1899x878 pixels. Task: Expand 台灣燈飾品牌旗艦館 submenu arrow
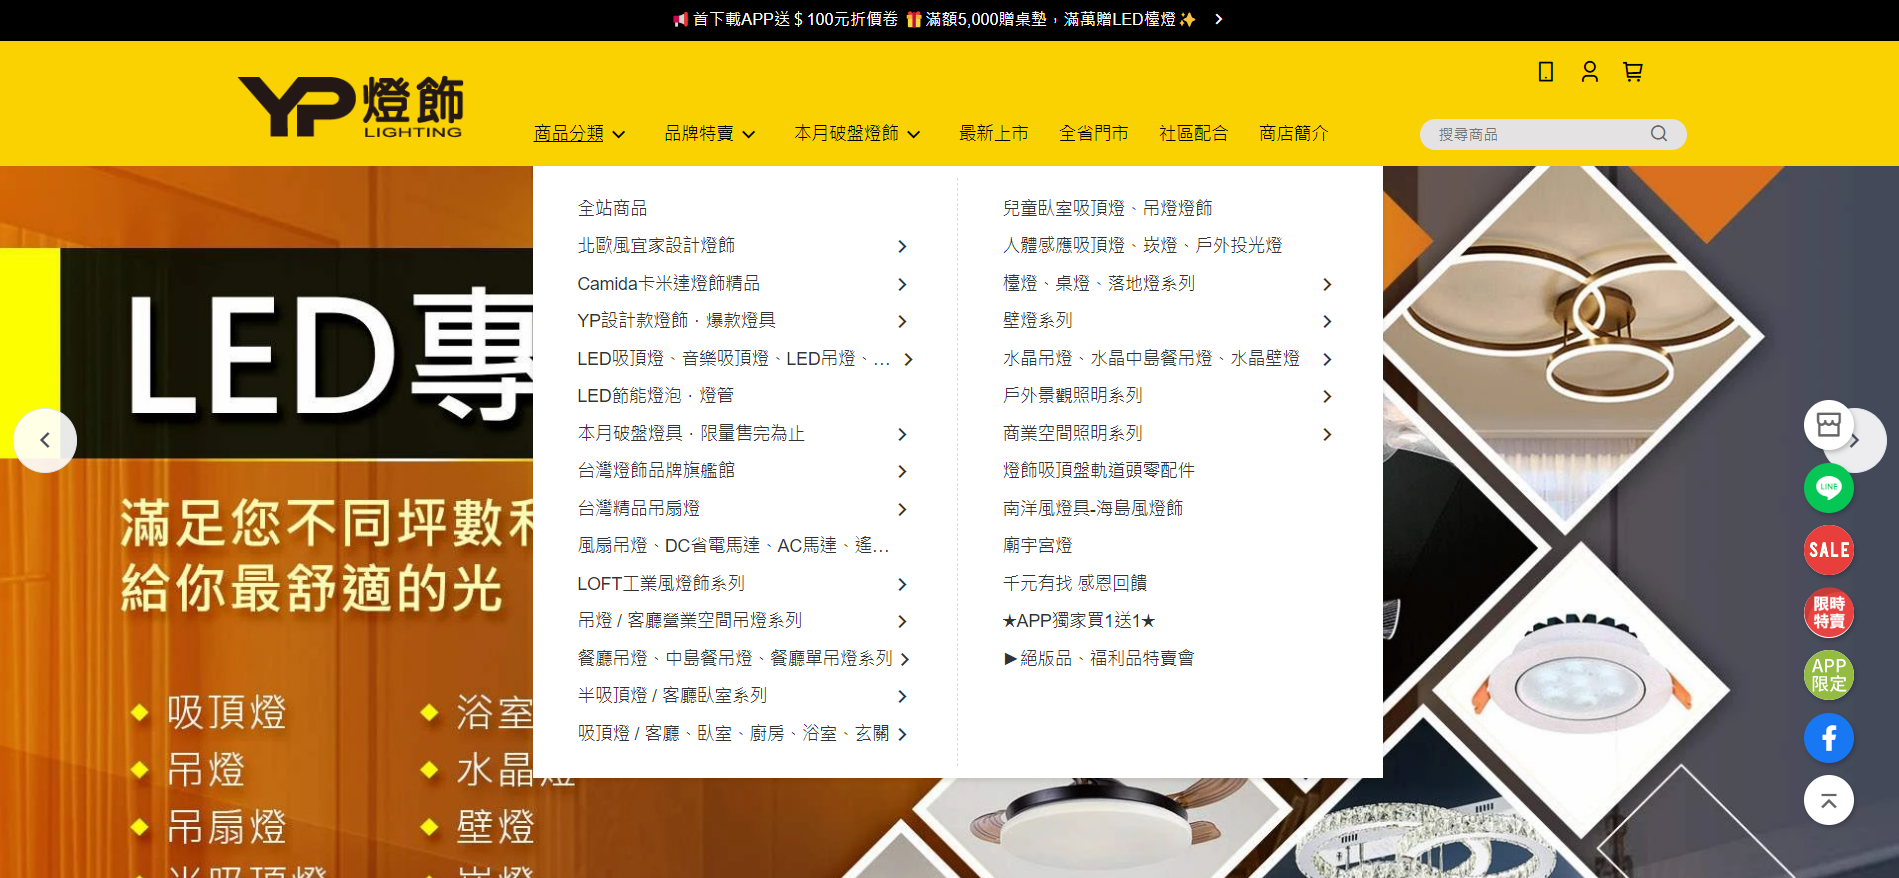[x=902, y=471]
